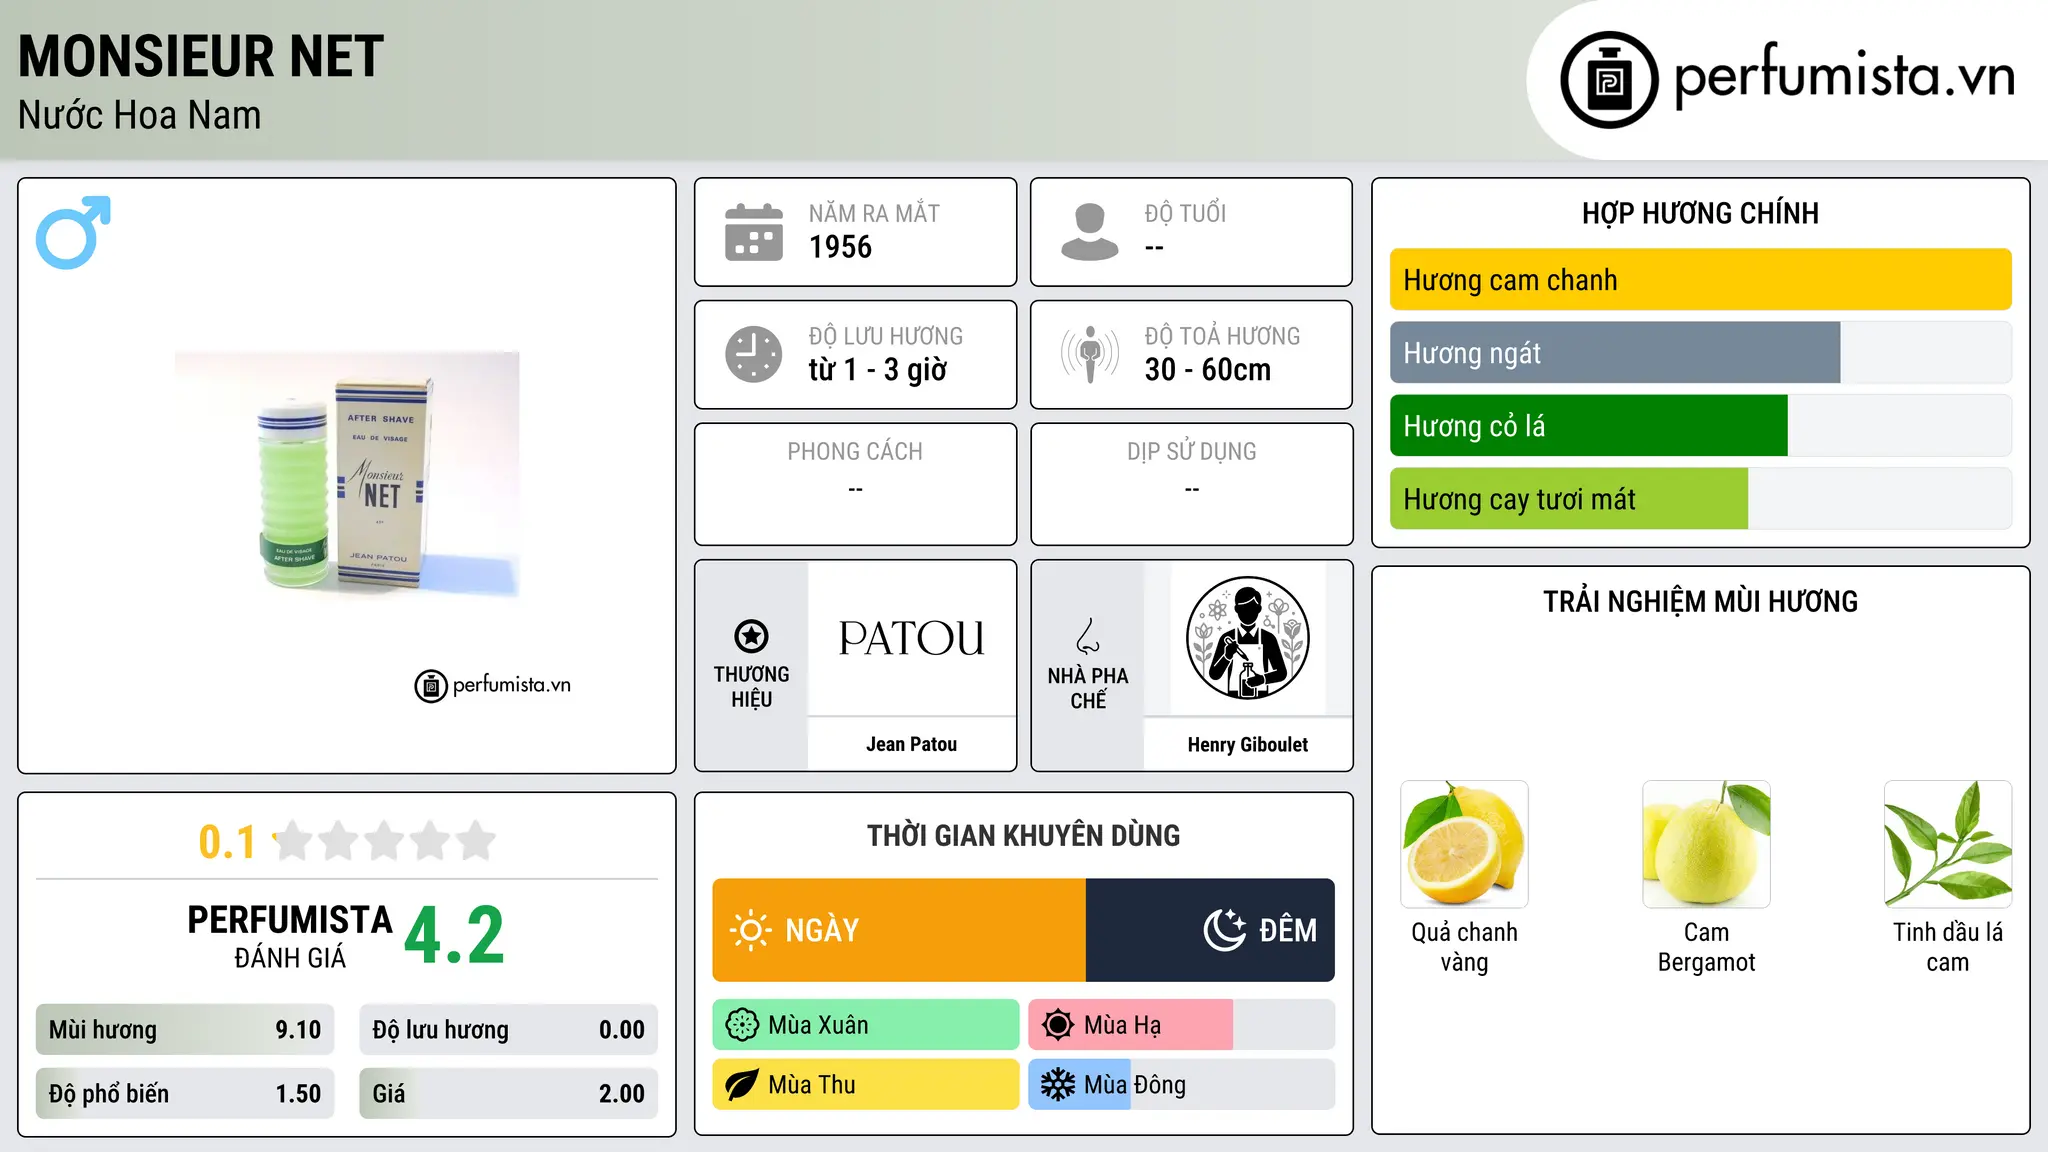Click the Mùa Xuân season bar

pos(866,1025)
